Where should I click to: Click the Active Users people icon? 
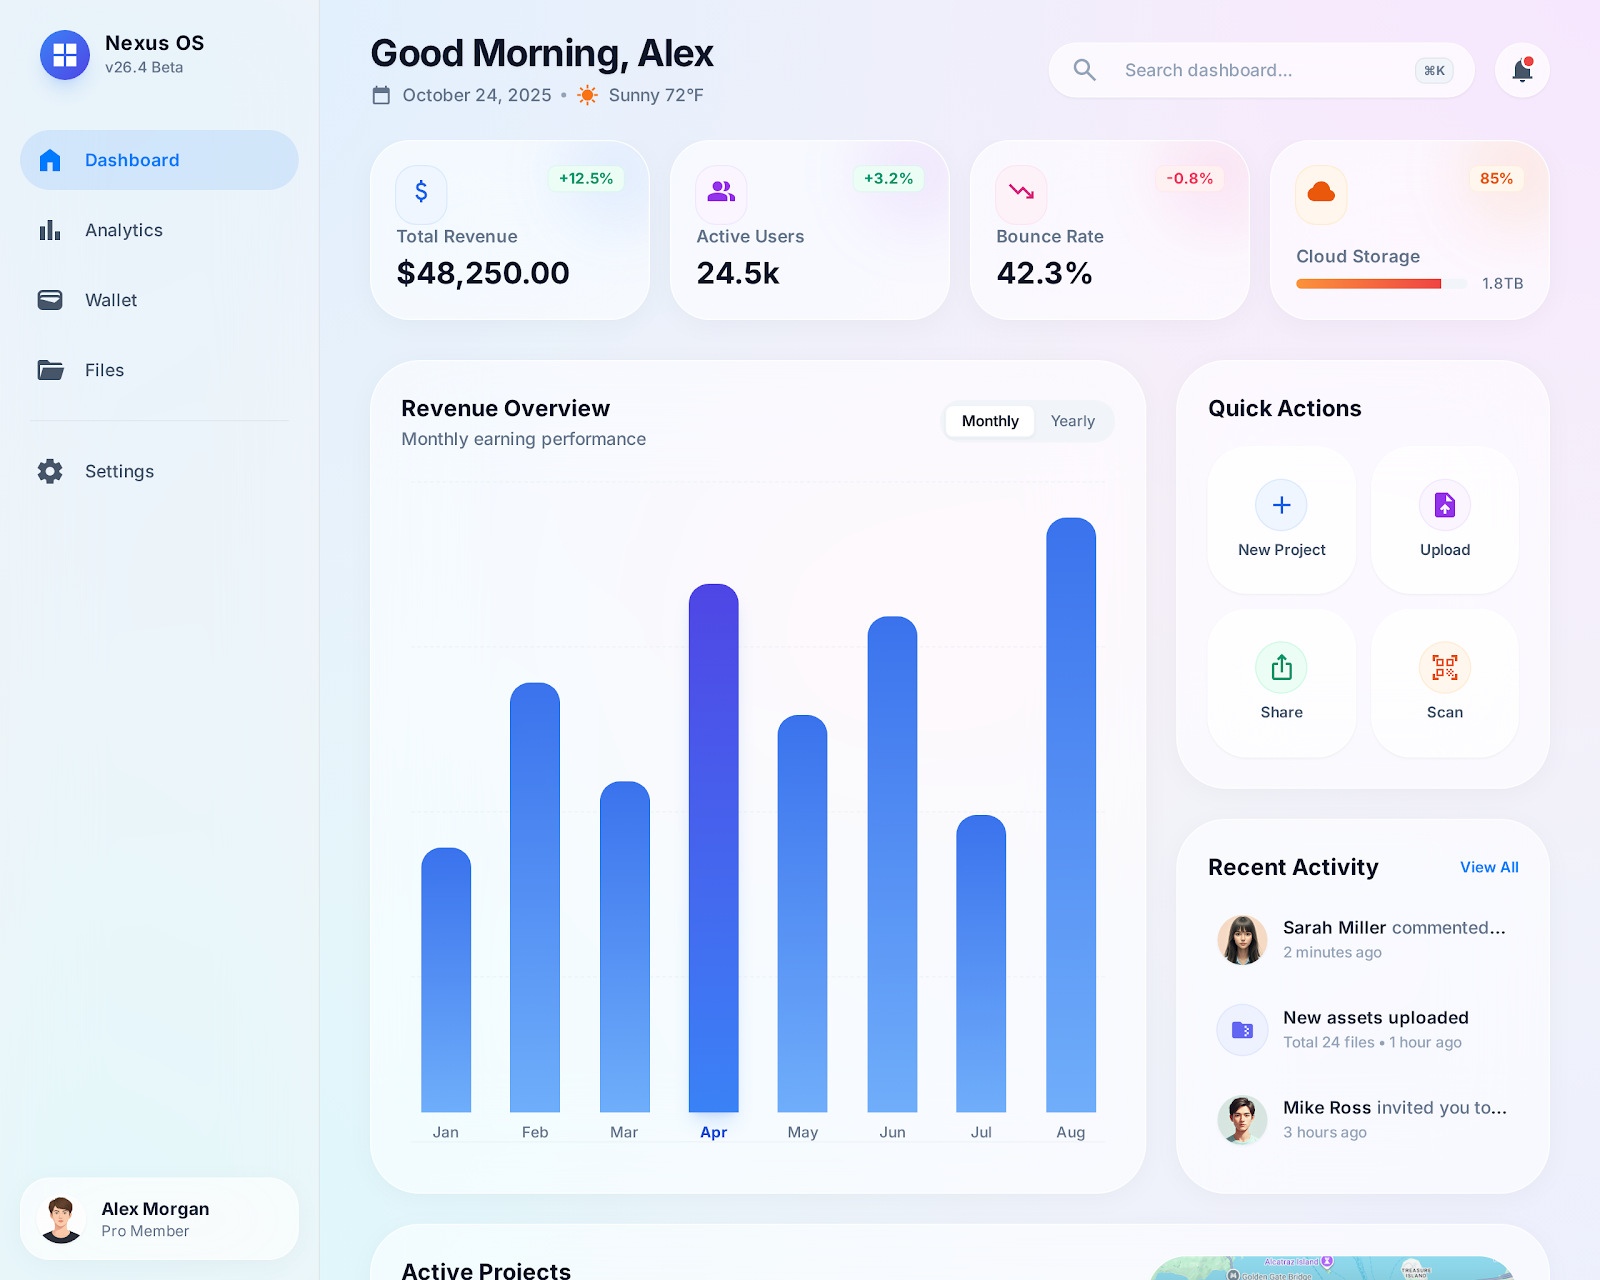[x=721, y=192]
